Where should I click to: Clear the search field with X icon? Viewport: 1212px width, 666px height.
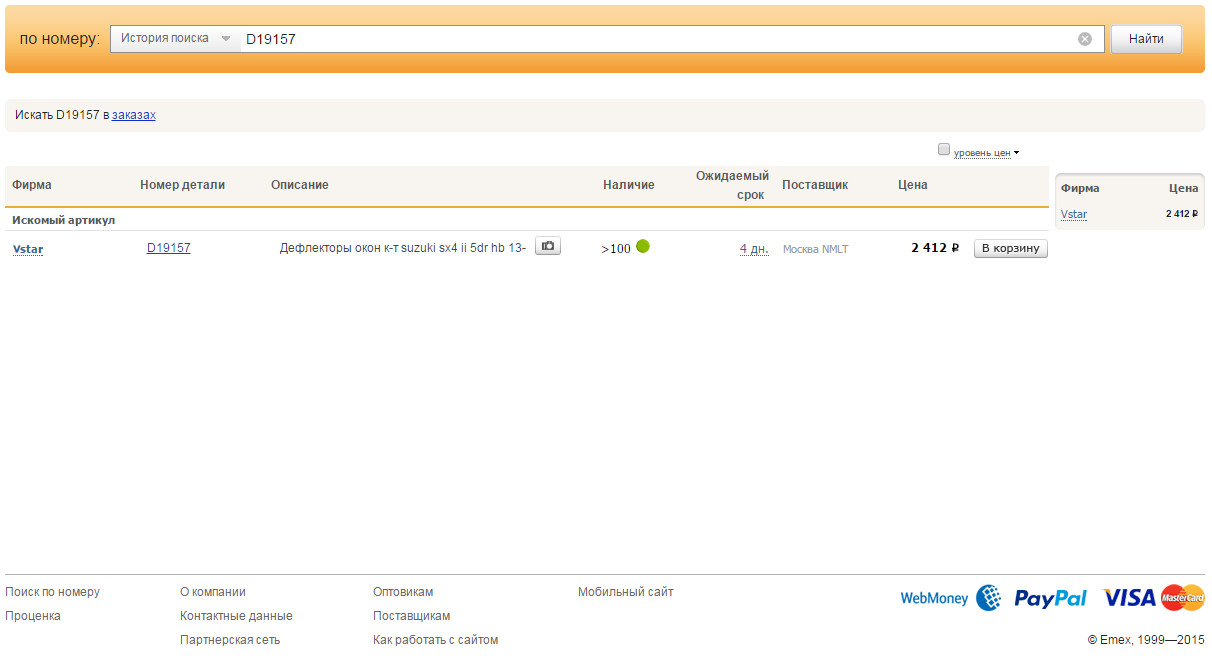pyautogui.click(x=1085, y=39)
